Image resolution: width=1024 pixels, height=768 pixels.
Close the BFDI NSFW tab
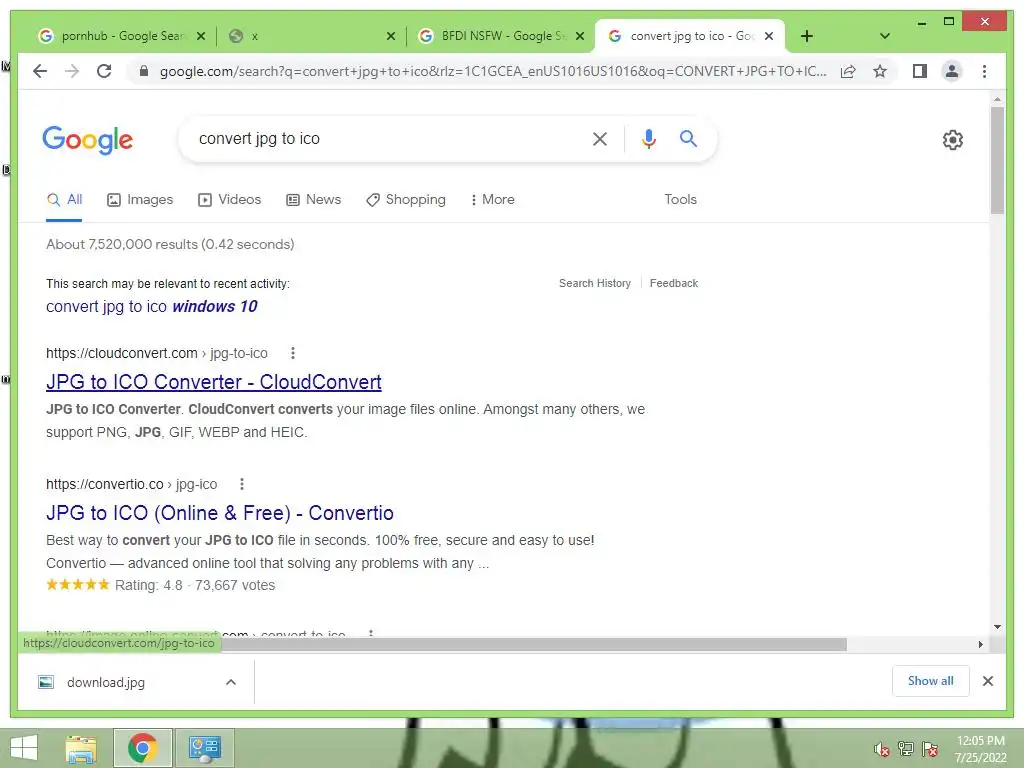point(579,36)
